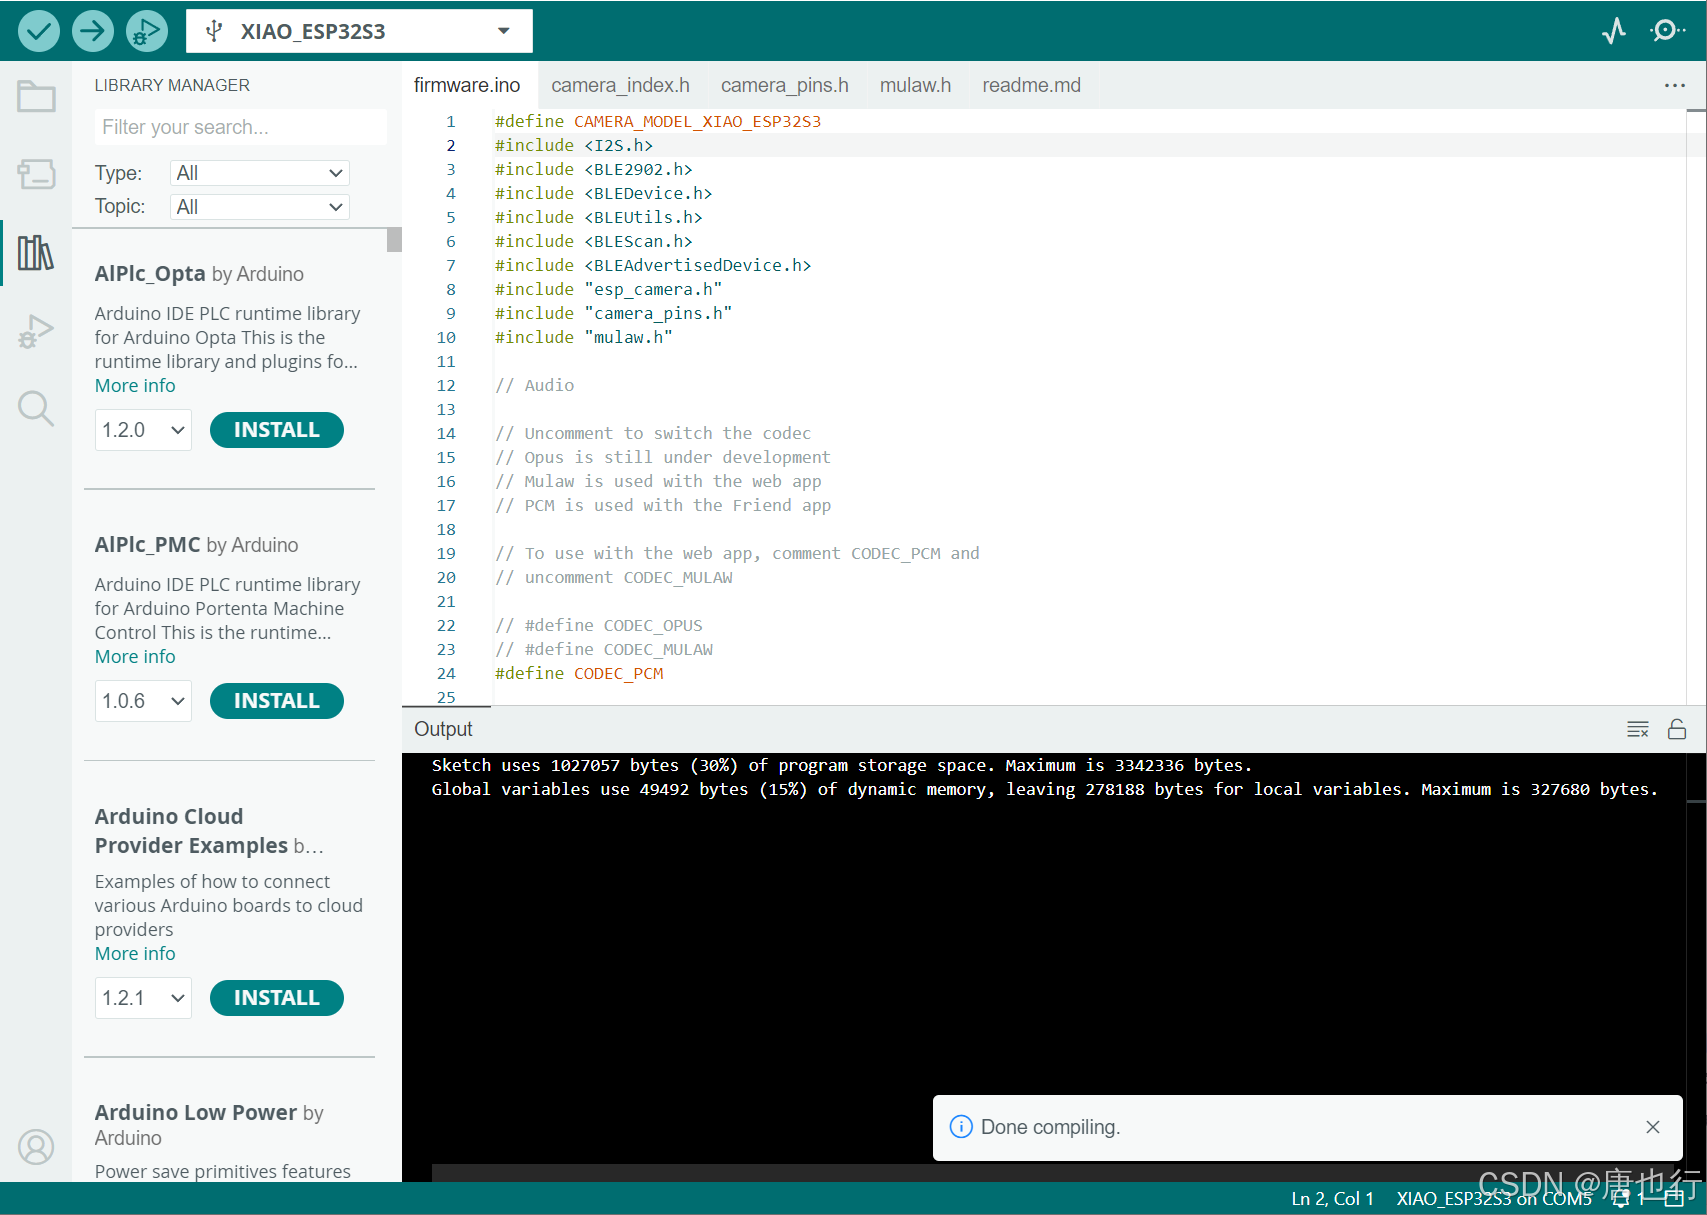
Task: Open AlPlc_Opta version 1.2.0 dropdown
Action: pyautogui.click(x=143, y=430)
